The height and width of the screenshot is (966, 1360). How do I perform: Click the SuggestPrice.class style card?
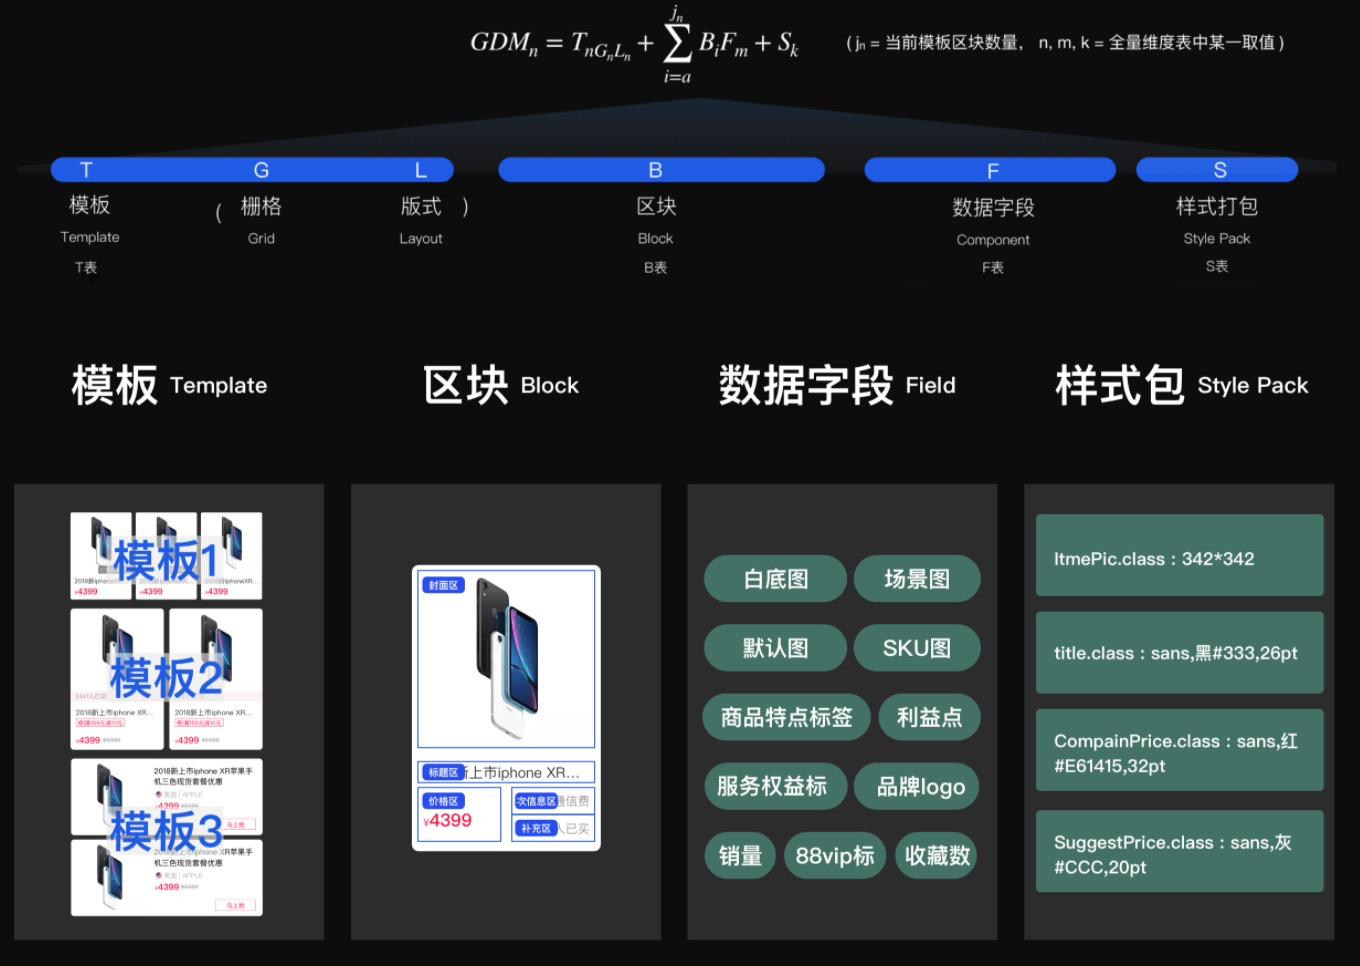[x=1180, y=851]
